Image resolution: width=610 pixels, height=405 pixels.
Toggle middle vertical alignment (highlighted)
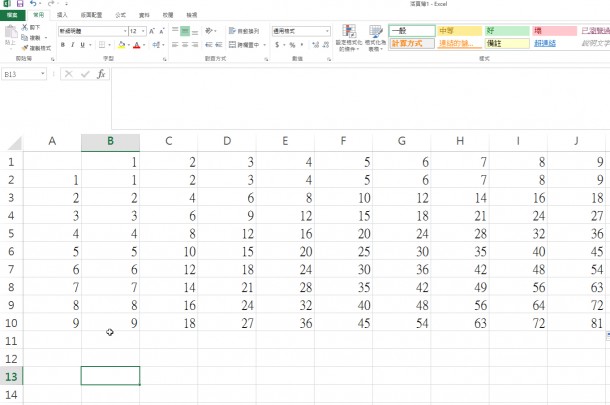[x=185, y=31]
